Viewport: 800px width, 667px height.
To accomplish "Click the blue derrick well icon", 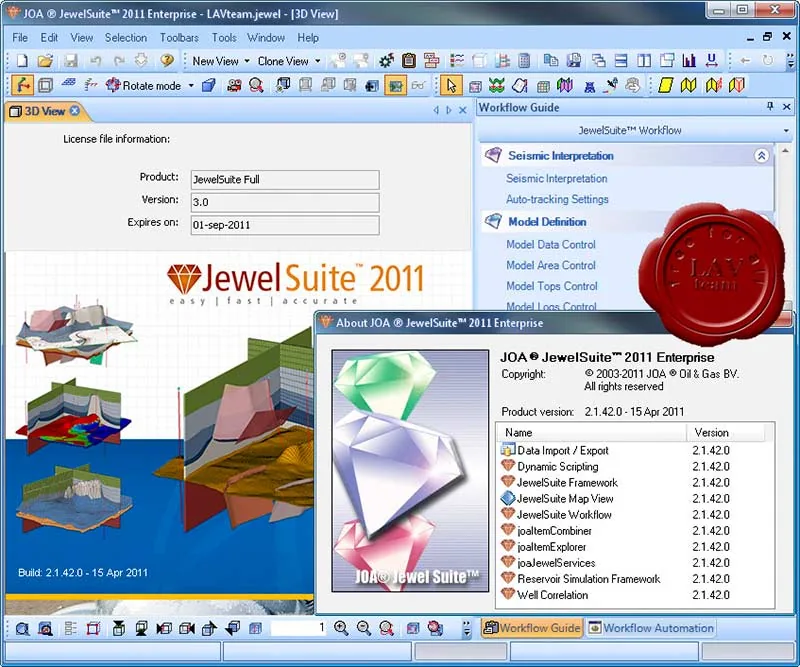I will (x=589, y=86).
